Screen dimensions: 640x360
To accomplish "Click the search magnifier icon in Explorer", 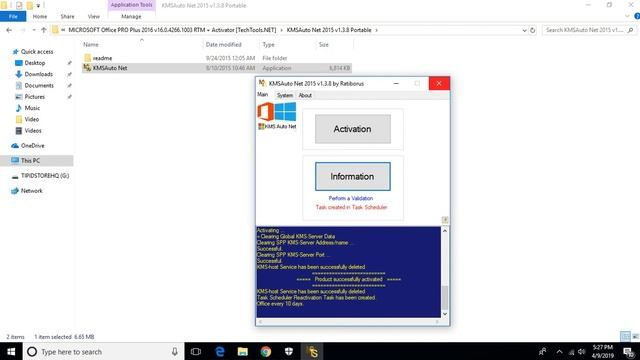I will tap(631, 30).
